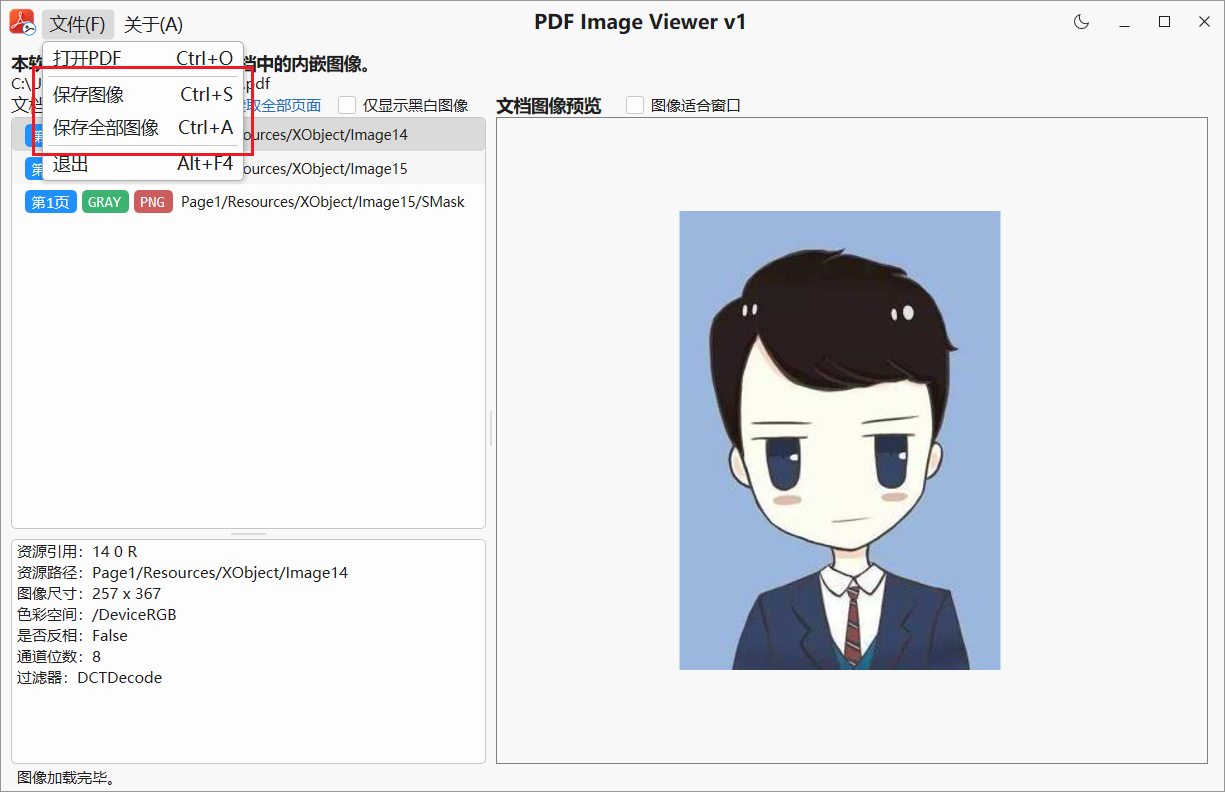Open the 关于(A) menu
This screenshot has height=792, width=1225.
coord(153,24)
